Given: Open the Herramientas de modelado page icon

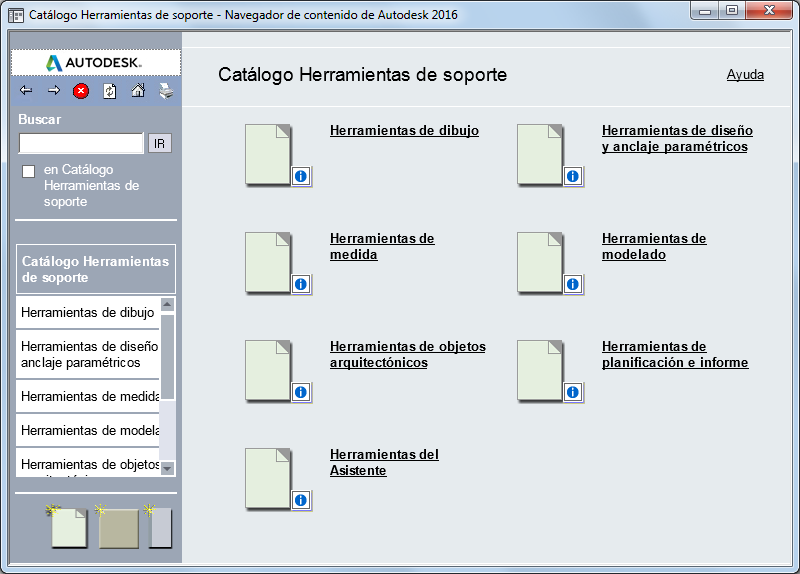Looking at the screenshot, I should click(540, 263).
